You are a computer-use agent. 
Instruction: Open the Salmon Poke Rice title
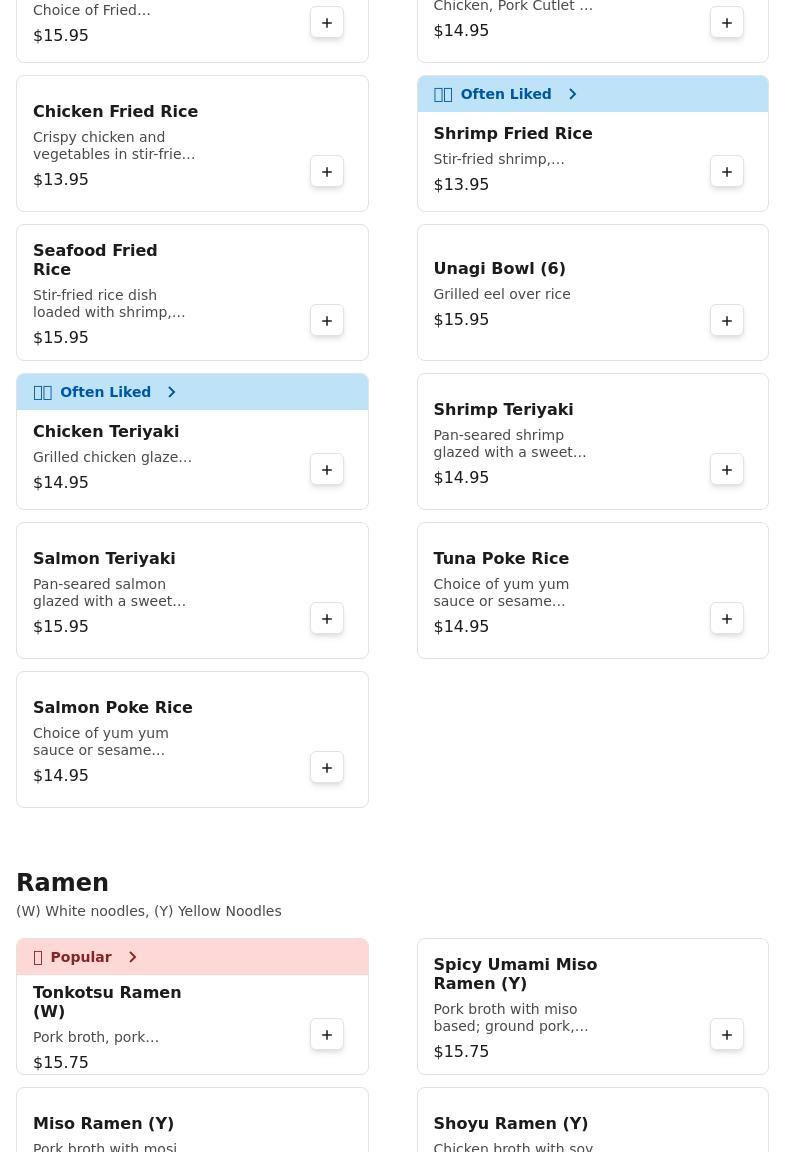pyautogui.click(x=112, y=707)
